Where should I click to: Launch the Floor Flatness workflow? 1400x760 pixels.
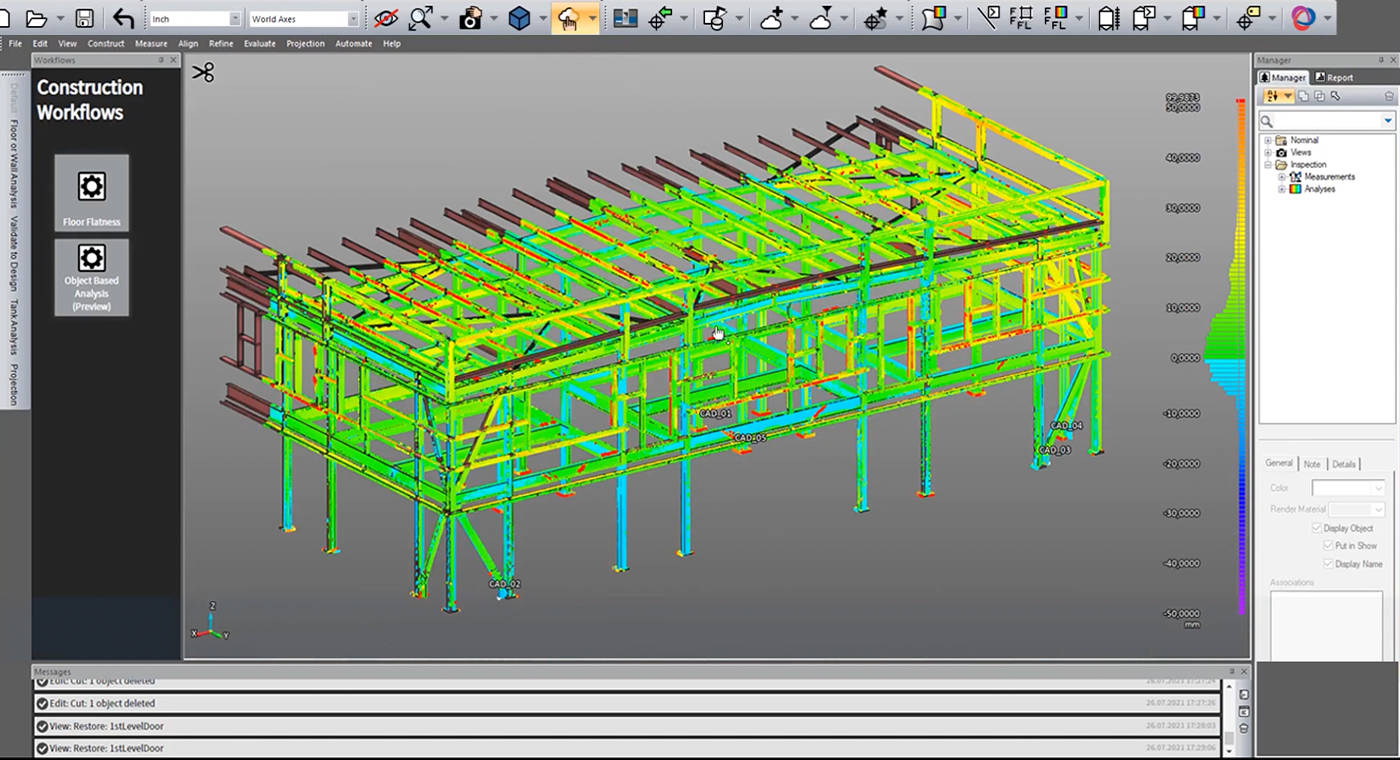pos(91,194)
